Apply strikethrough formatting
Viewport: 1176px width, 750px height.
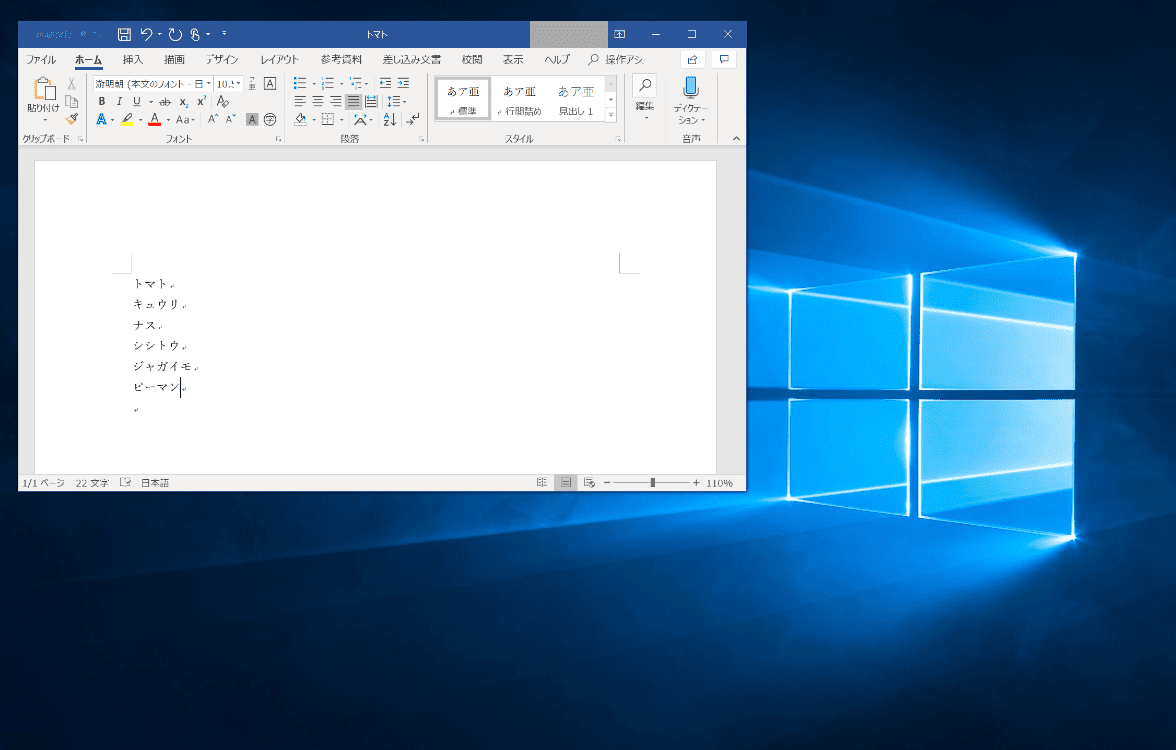click(x=165, y=101)
